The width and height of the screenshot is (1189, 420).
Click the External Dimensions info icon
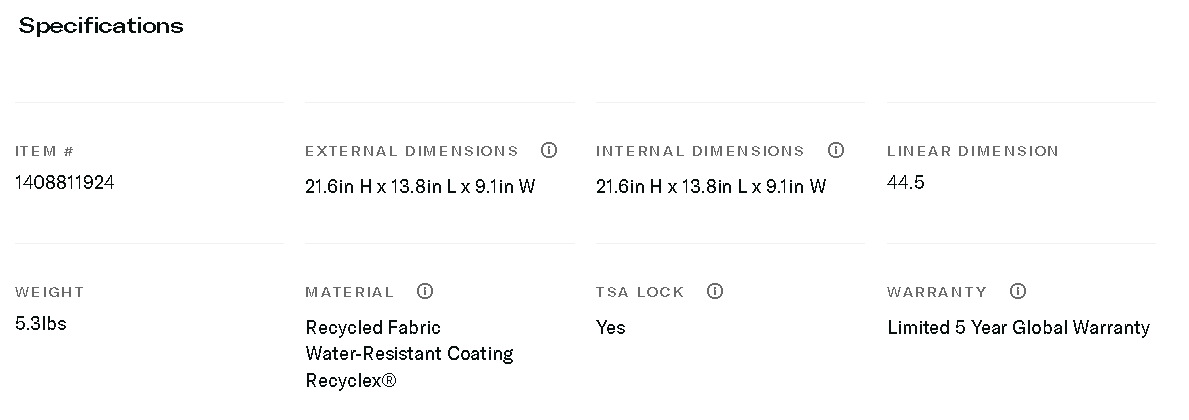(548, 150)
